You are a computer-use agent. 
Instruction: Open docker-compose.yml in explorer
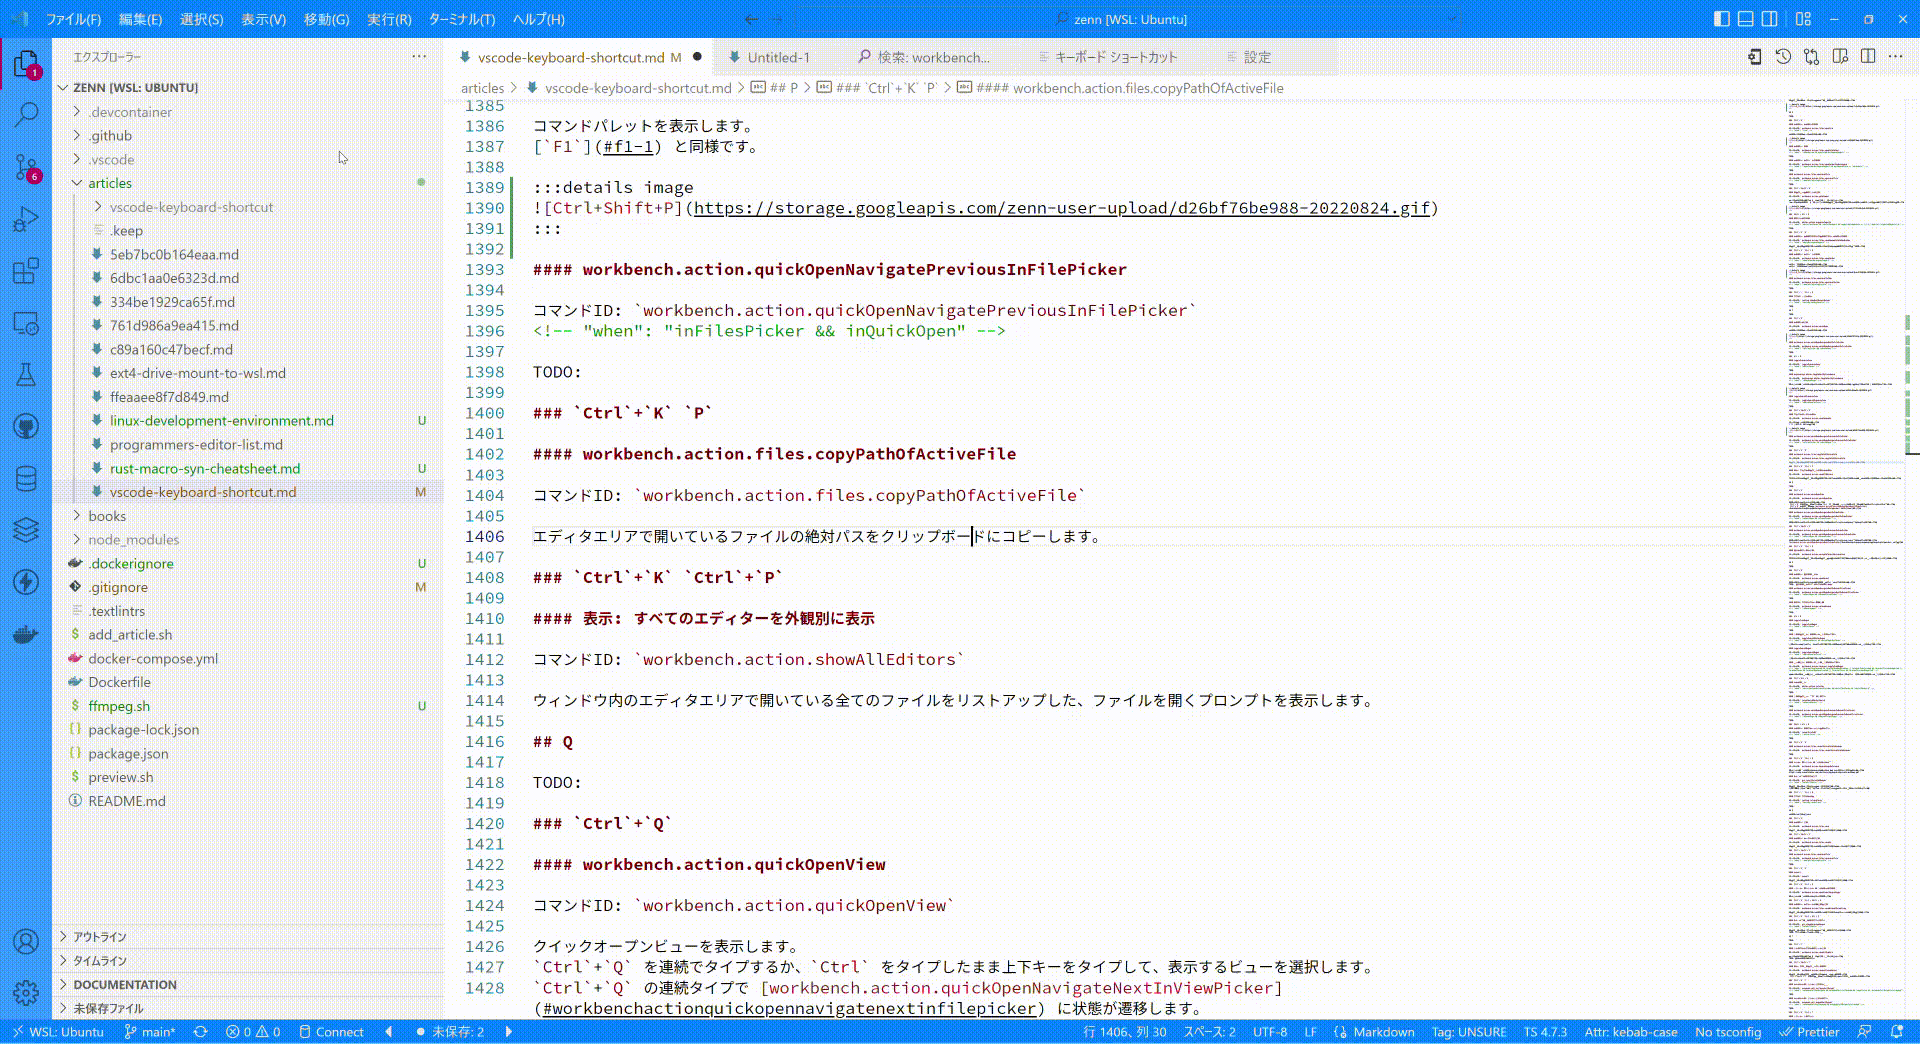point(248,658)
